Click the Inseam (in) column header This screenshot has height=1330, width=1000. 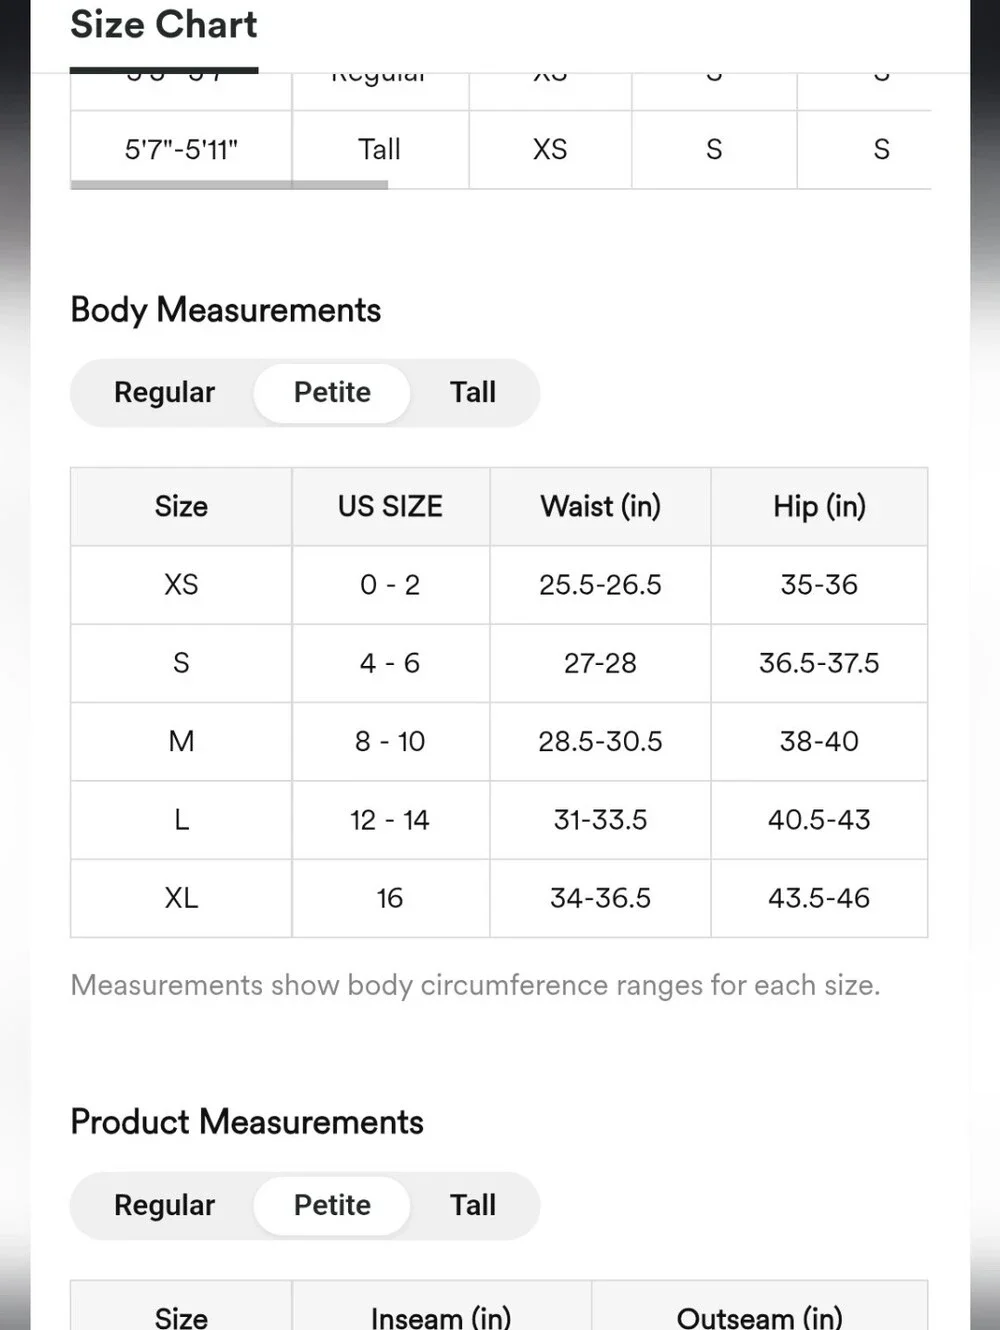441,1317
